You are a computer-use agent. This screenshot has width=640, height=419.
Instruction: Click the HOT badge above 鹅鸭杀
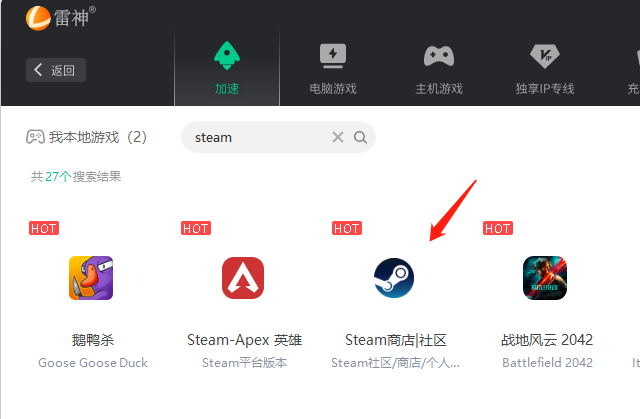pos(44,228)
